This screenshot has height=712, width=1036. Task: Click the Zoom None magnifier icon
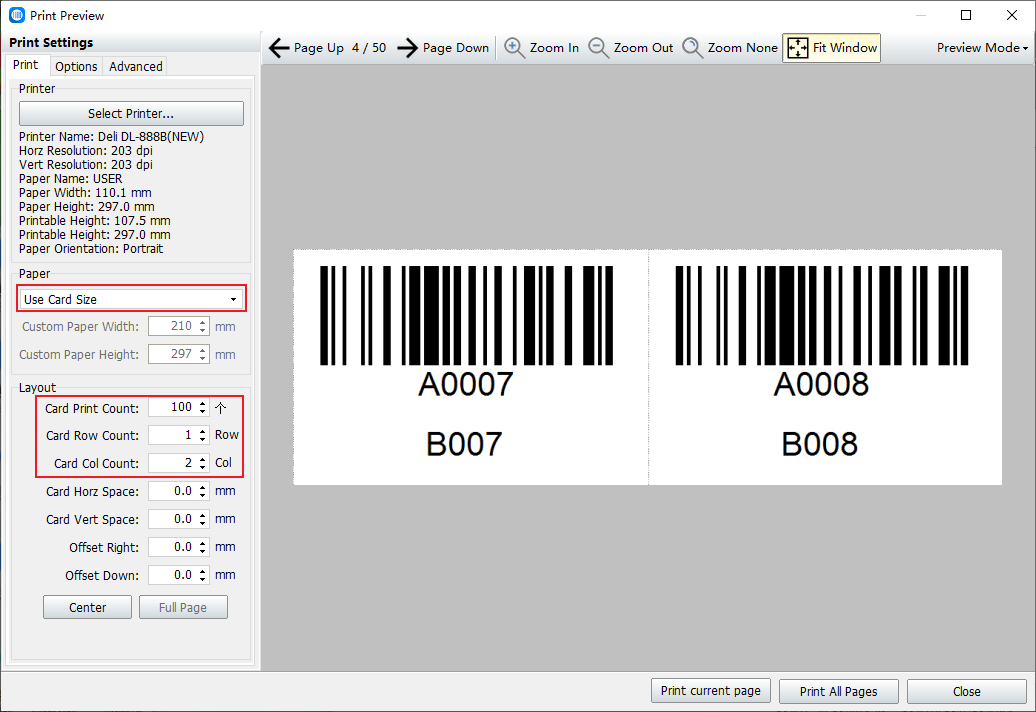pyautogui.click(x=692, y=48)
